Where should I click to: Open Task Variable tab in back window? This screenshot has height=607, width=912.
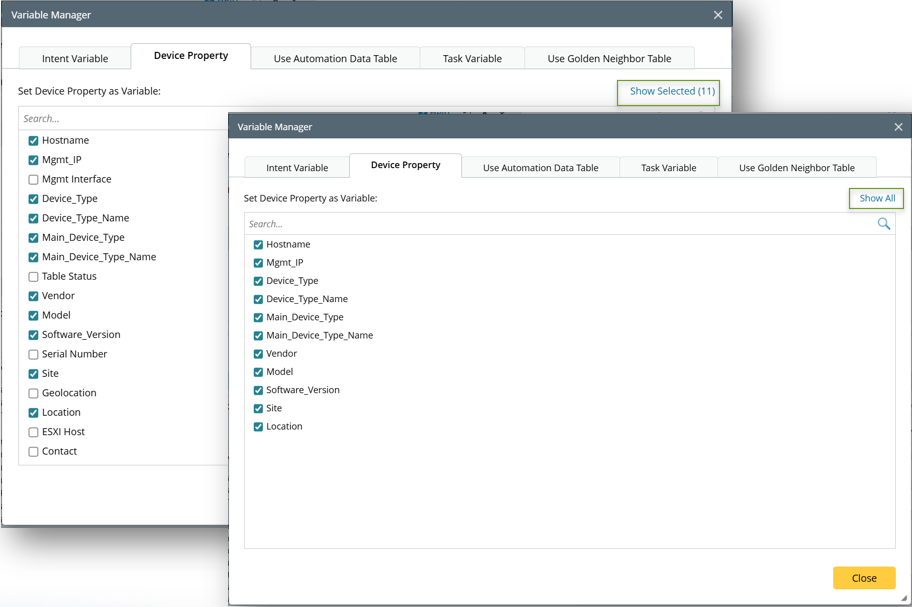tap(472, 58)
